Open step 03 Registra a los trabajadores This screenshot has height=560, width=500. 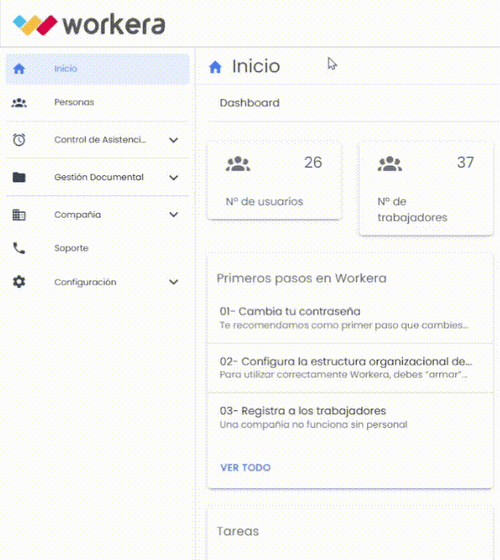[350, 417]
